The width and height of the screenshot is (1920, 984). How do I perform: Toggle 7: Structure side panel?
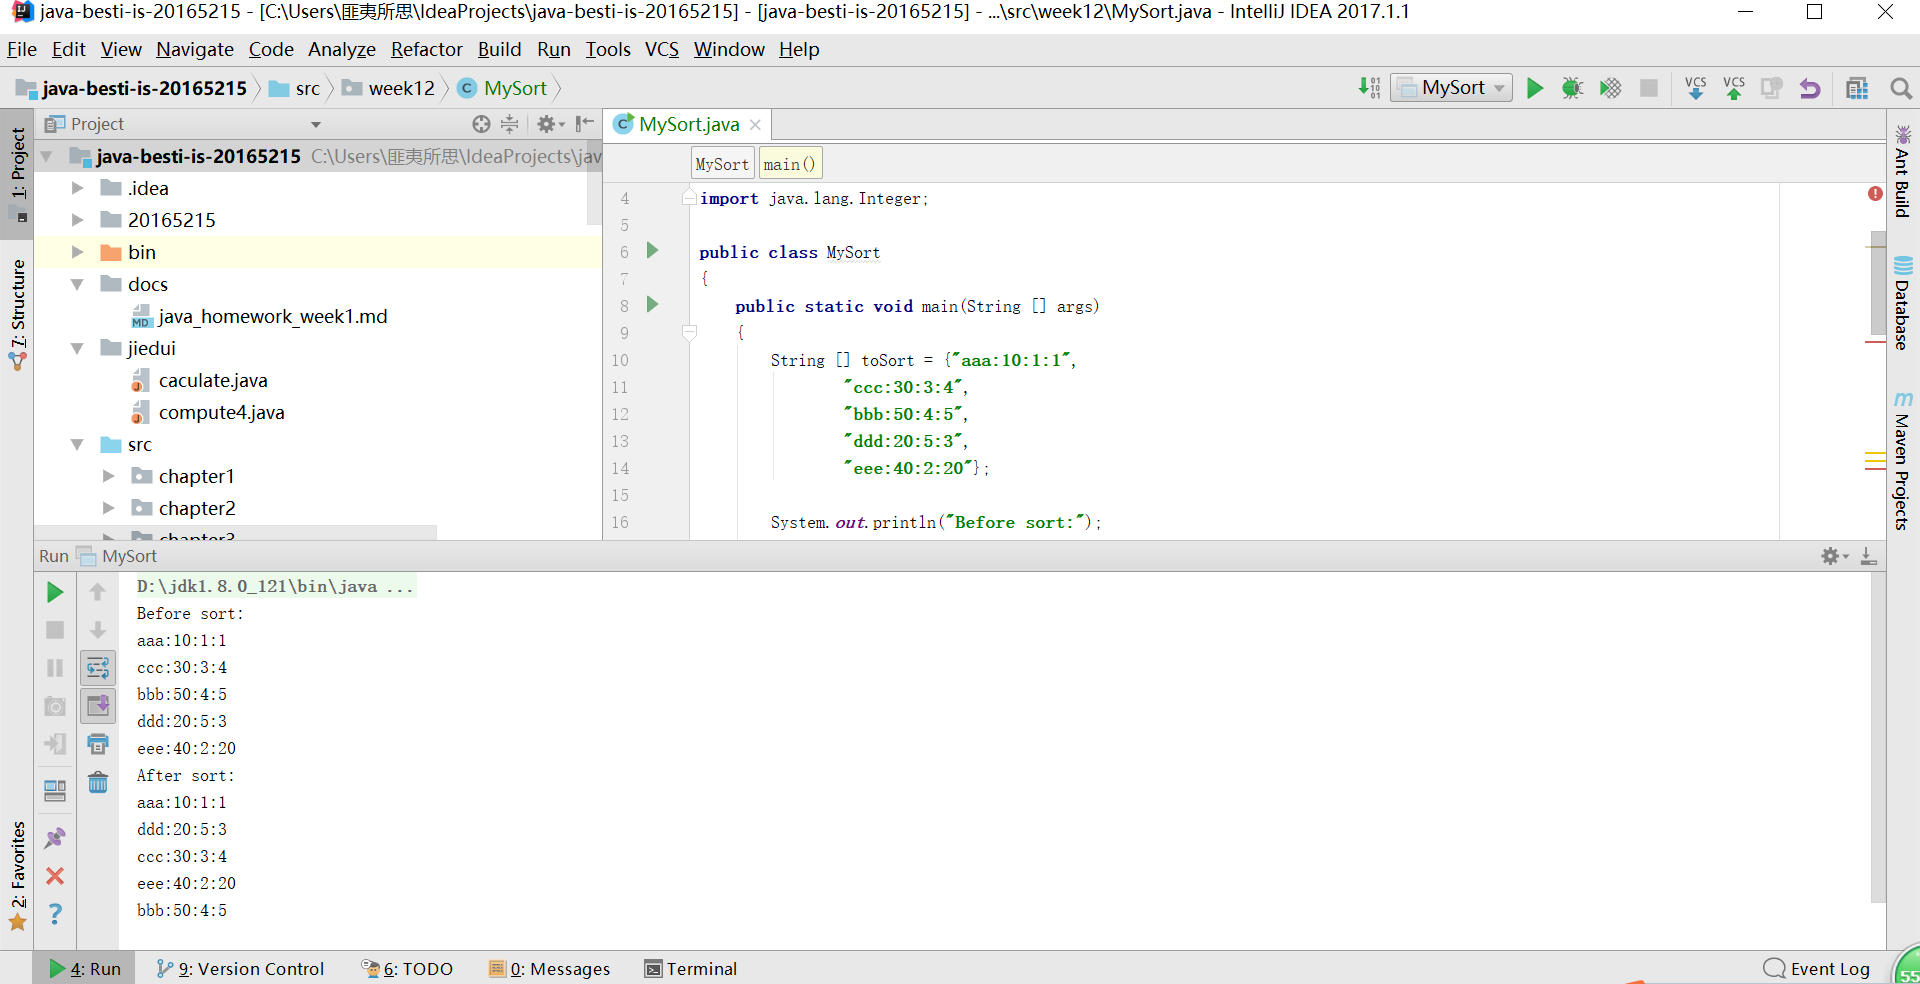coord(18,315)
